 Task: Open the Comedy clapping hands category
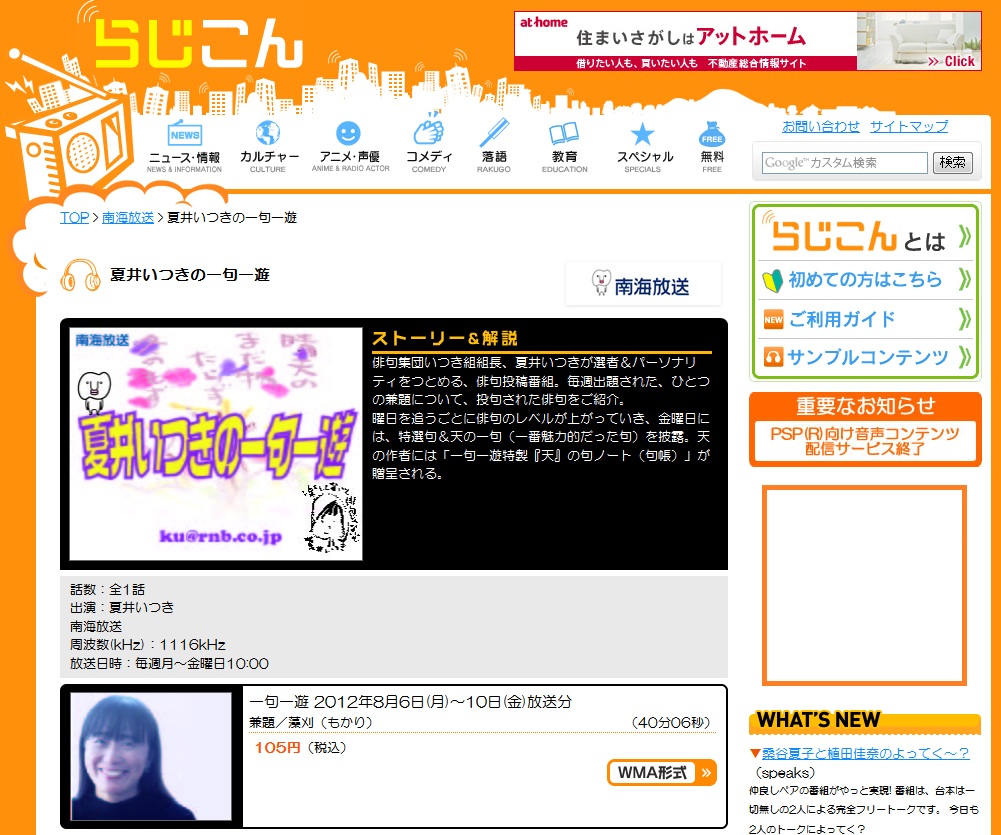(x=429, y=144)
